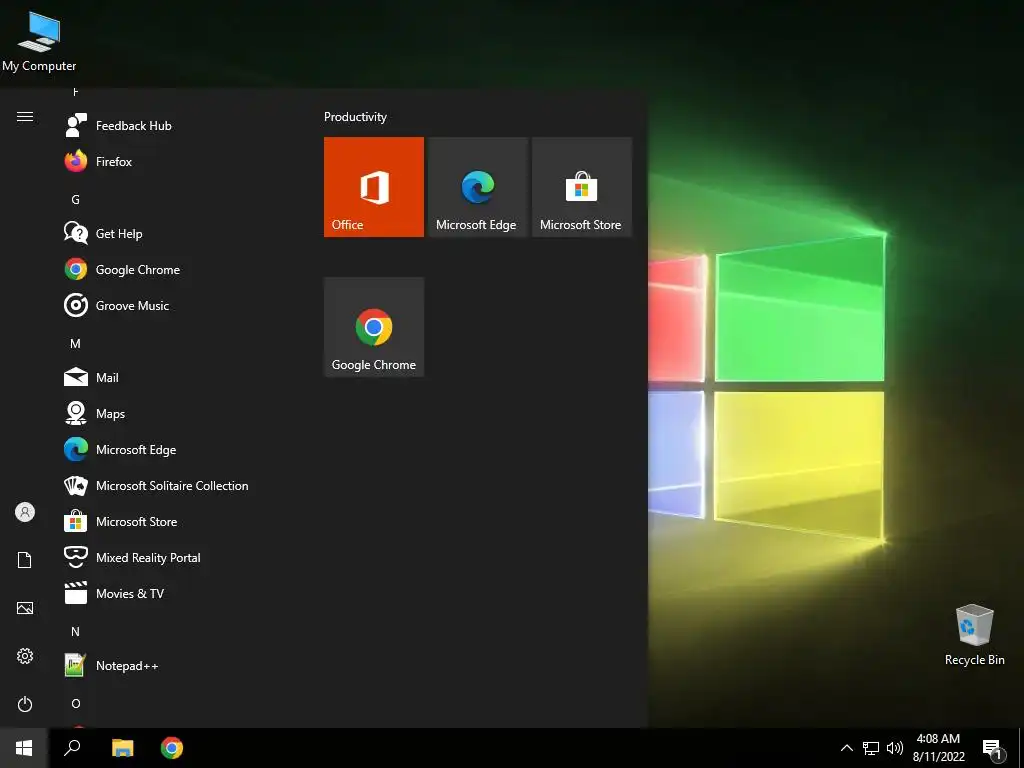The height and width of the screenshot is (768, 1024).
Task: Click the Power button in Start
Action: [x=25, y=704]
